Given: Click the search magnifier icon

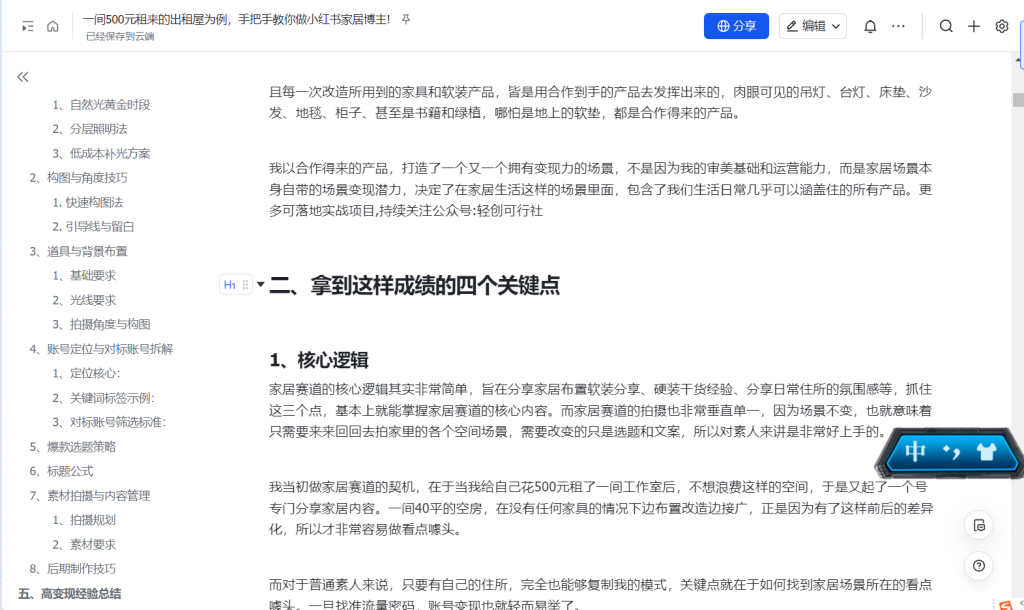Looking at the screenshot, I should (946, 26).
